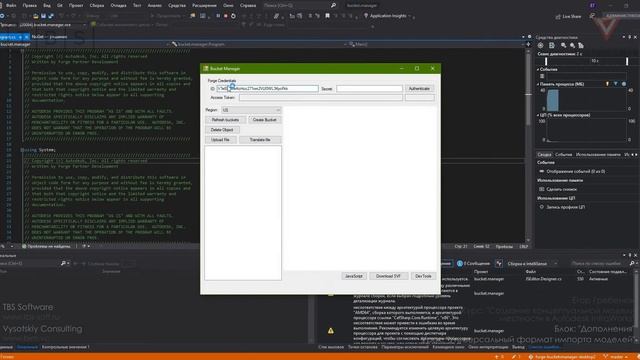Click the bookmark toolbar icon

(327, 16)
